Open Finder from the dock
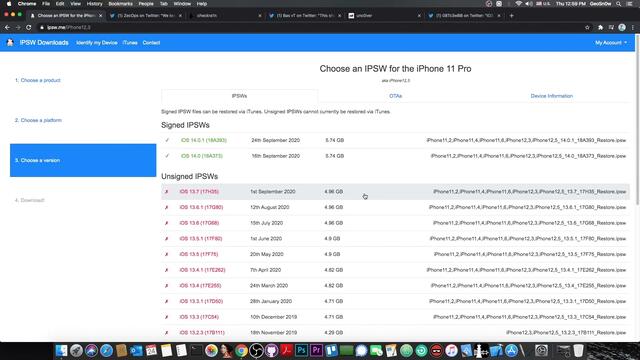This screenshot has width=640, height=360. [62, 351]
